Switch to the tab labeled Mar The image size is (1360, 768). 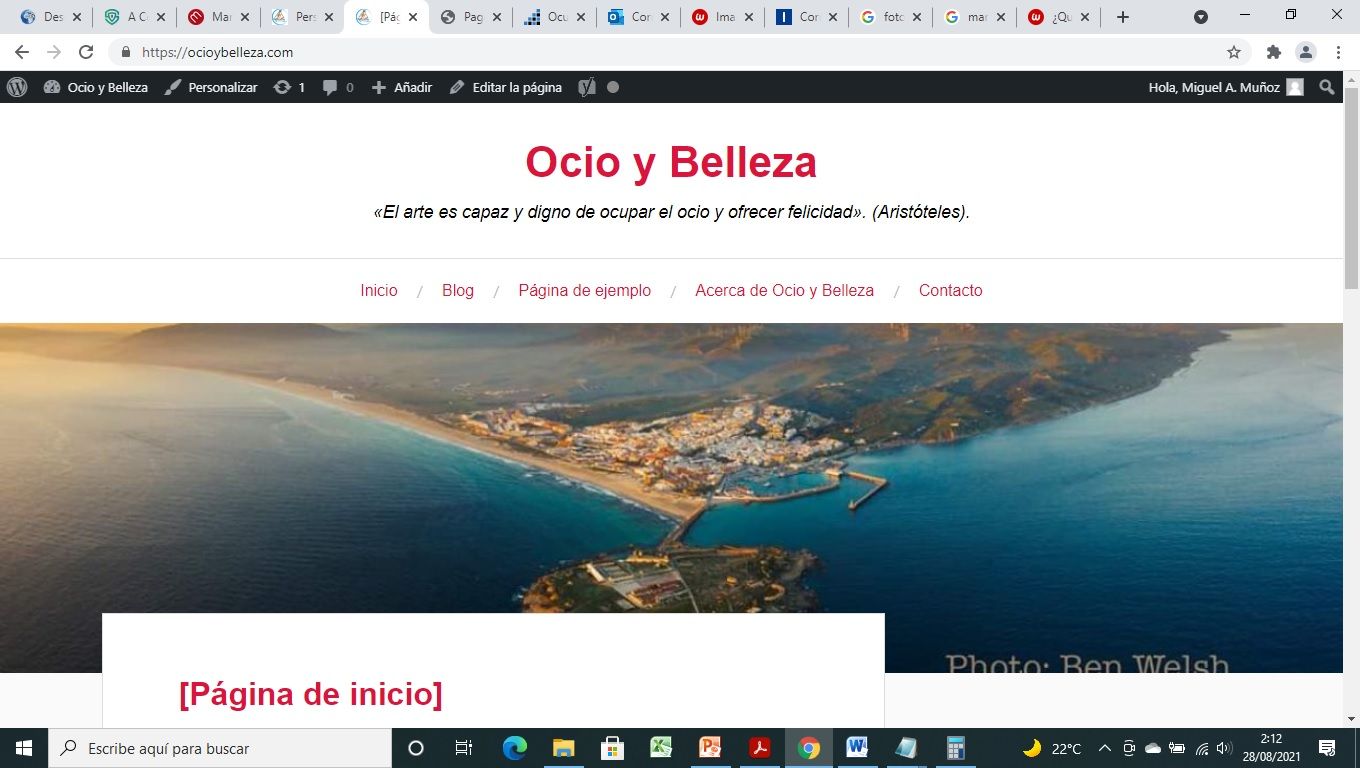[x=218, y=17]
